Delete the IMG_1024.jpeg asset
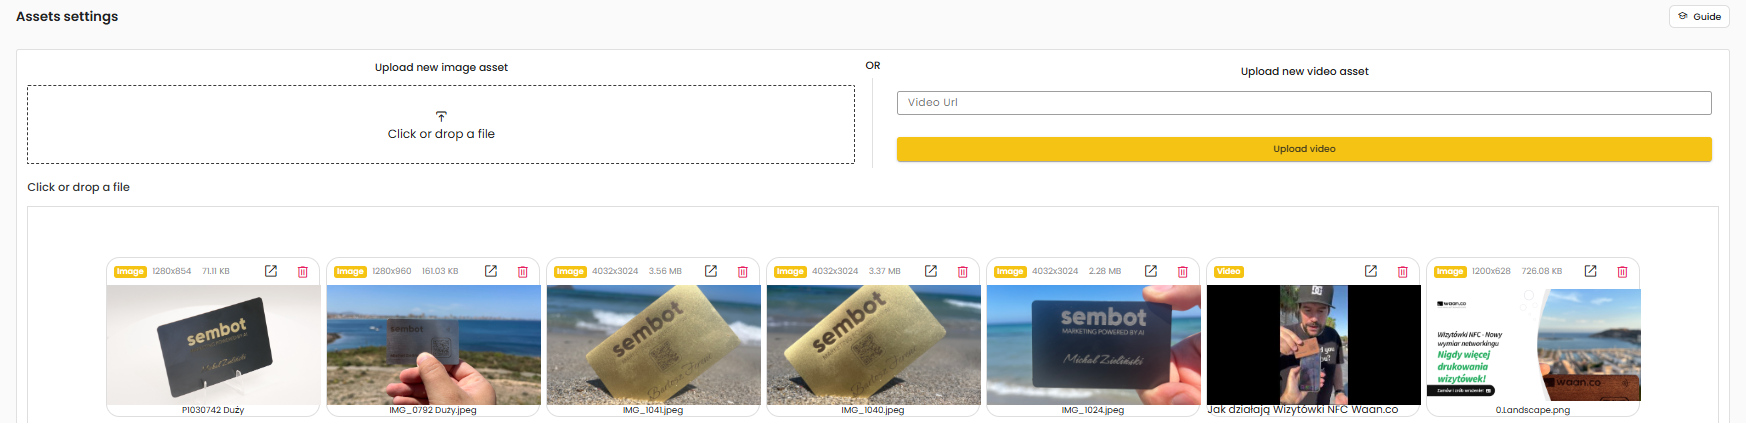This screenshot has height=423, width=1746. [x=1183, y=272]
